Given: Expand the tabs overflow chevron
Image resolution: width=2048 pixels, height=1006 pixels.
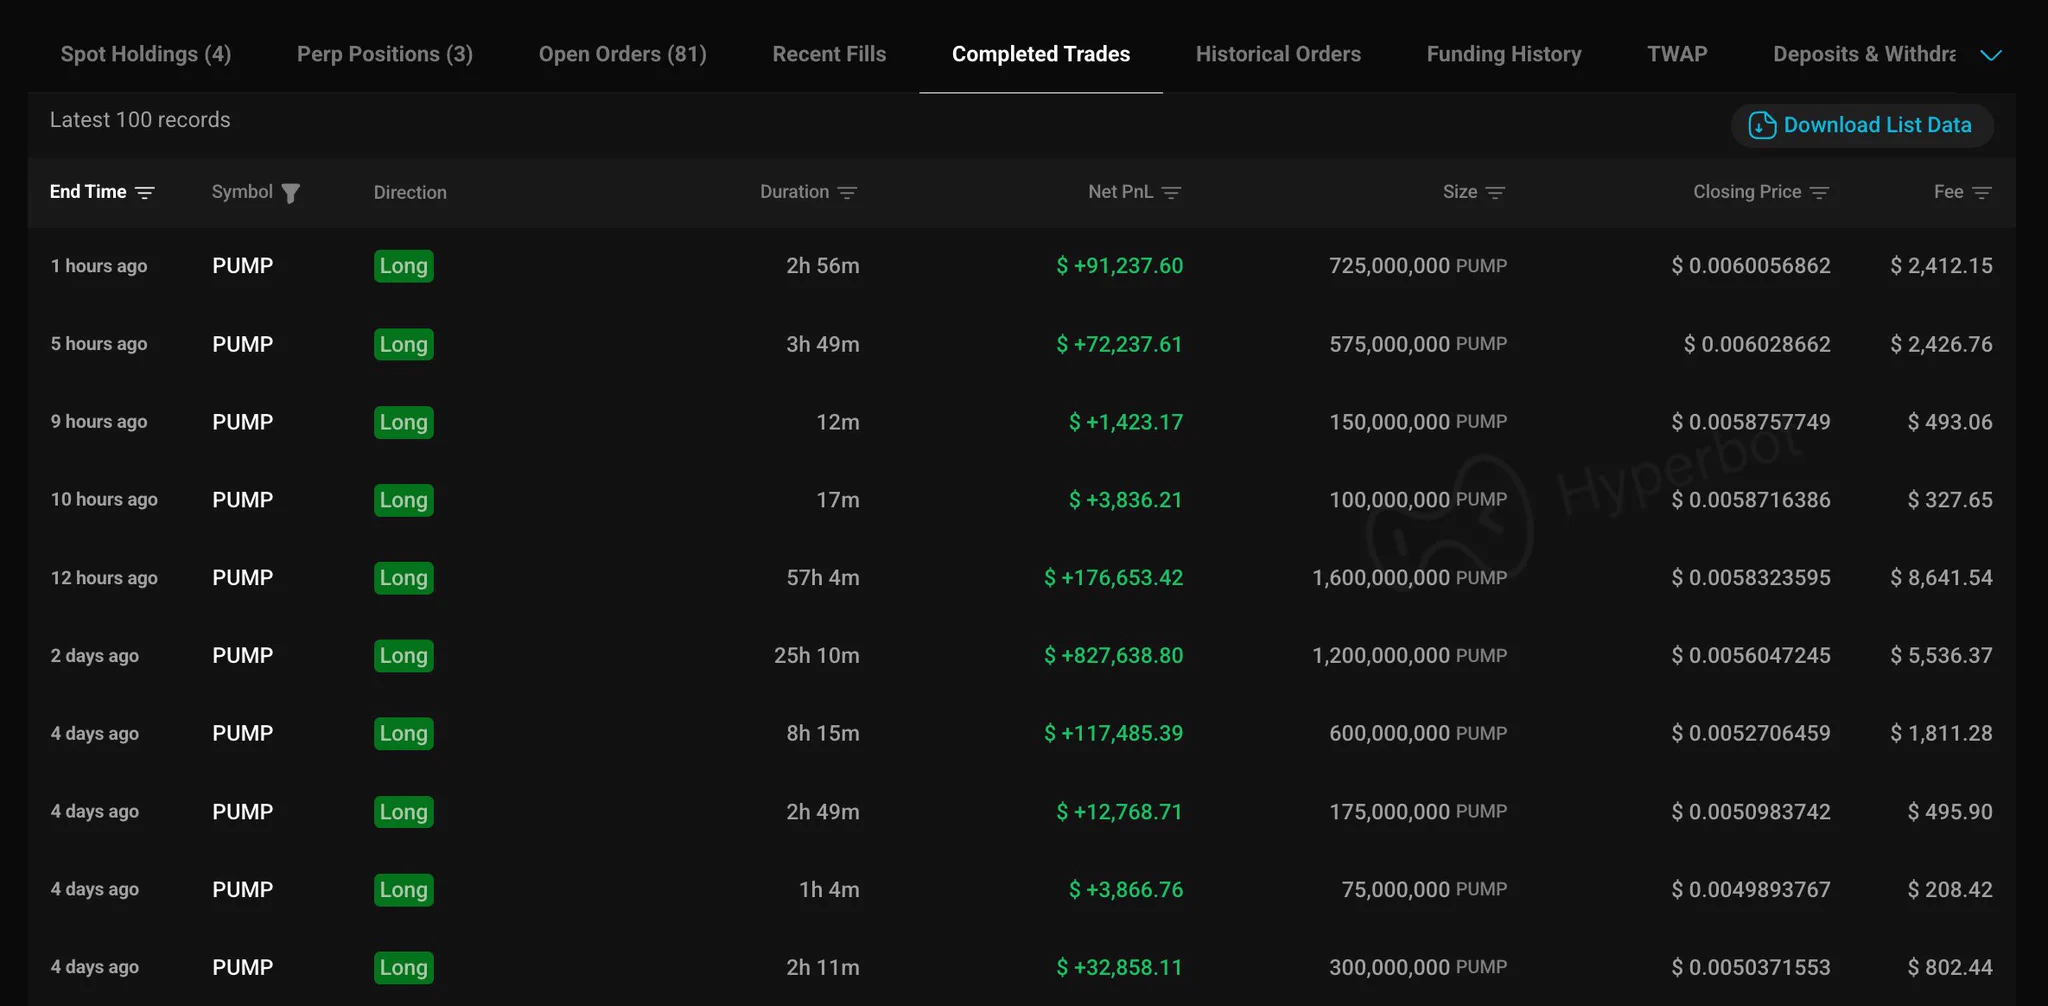Looking at the screenshot, I should (1991, 55).
